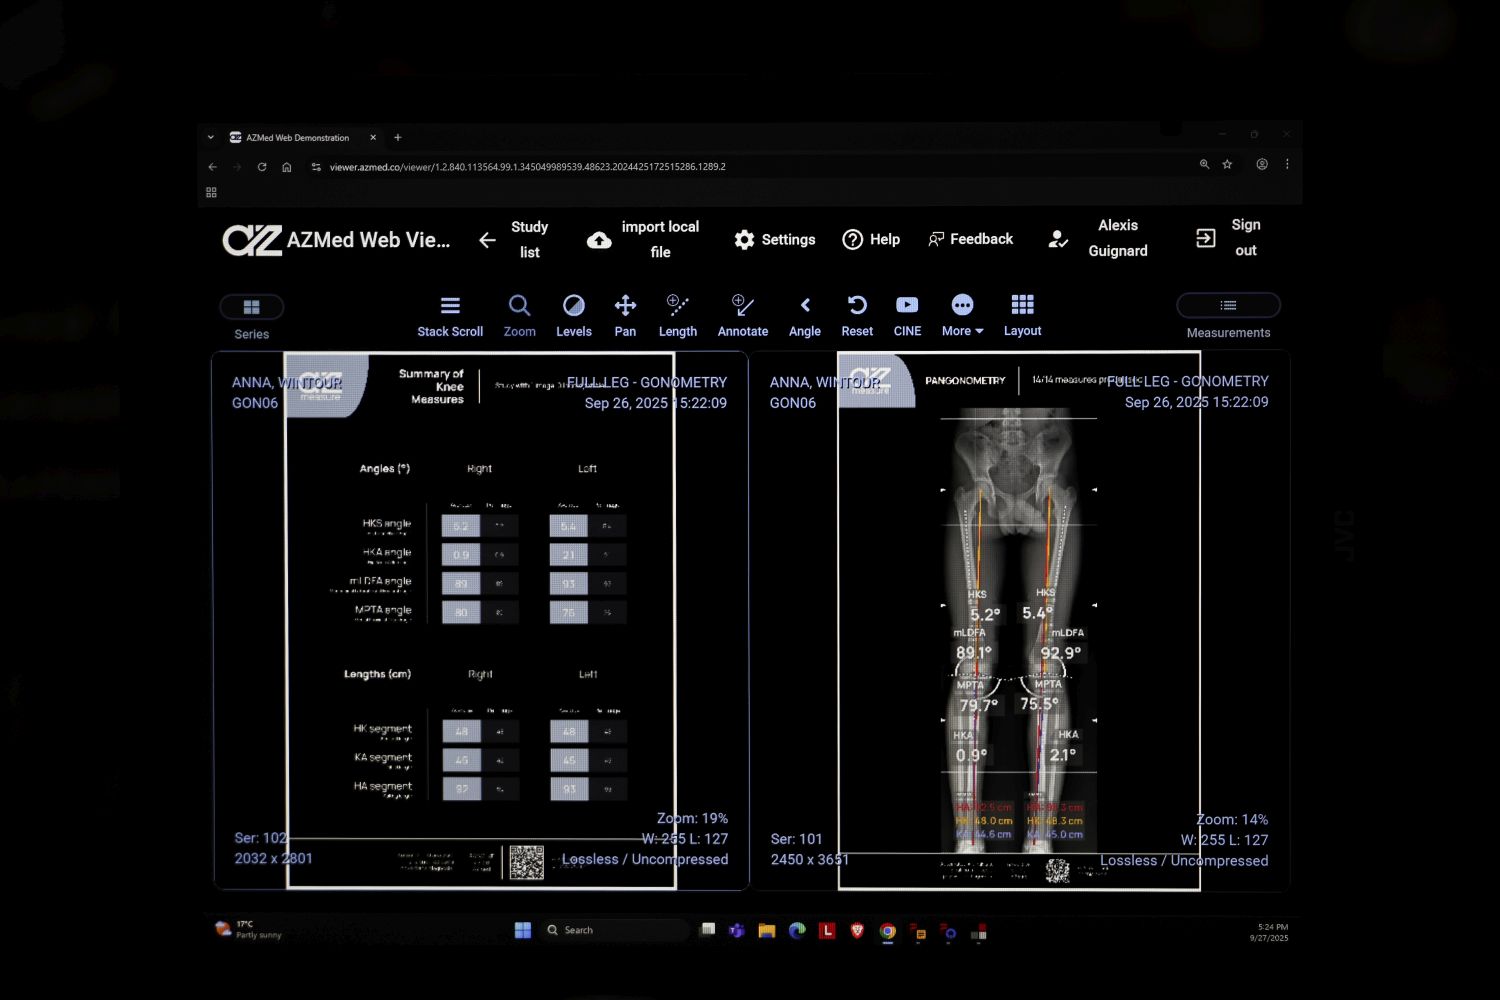Screen dimensions: 1500x1000
Task: Click import local file
Action: pos(643,239)
